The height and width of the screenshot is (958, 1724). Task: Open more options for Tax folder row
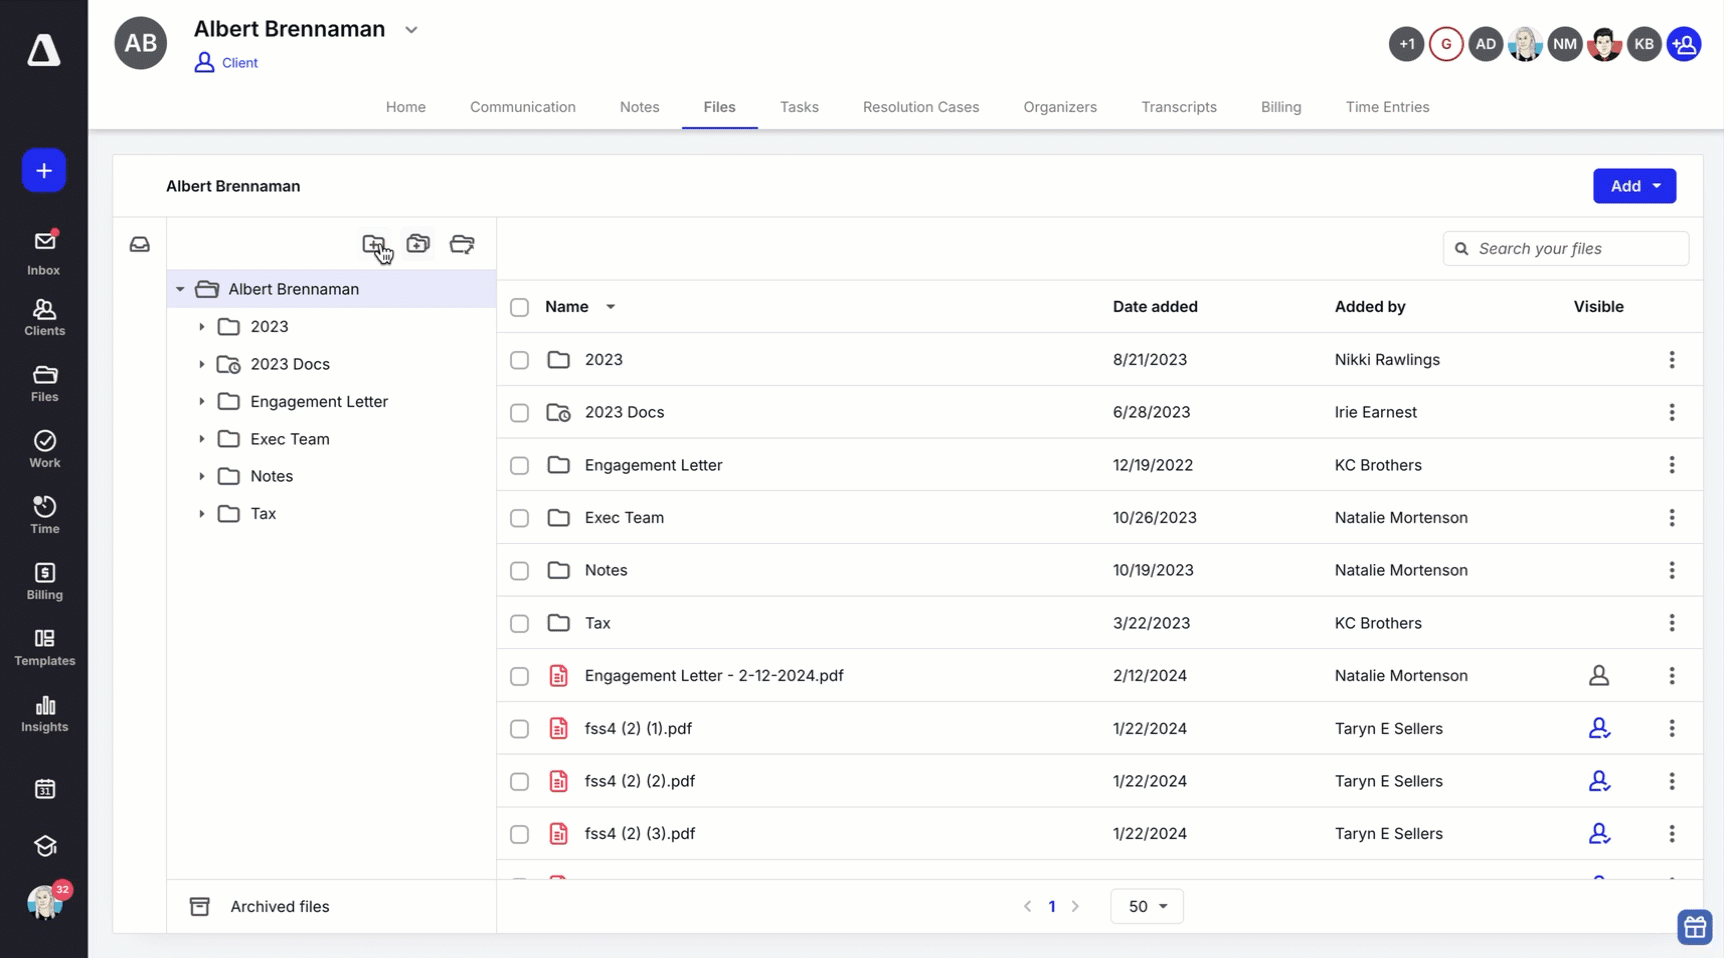[x=1671, y=623]
